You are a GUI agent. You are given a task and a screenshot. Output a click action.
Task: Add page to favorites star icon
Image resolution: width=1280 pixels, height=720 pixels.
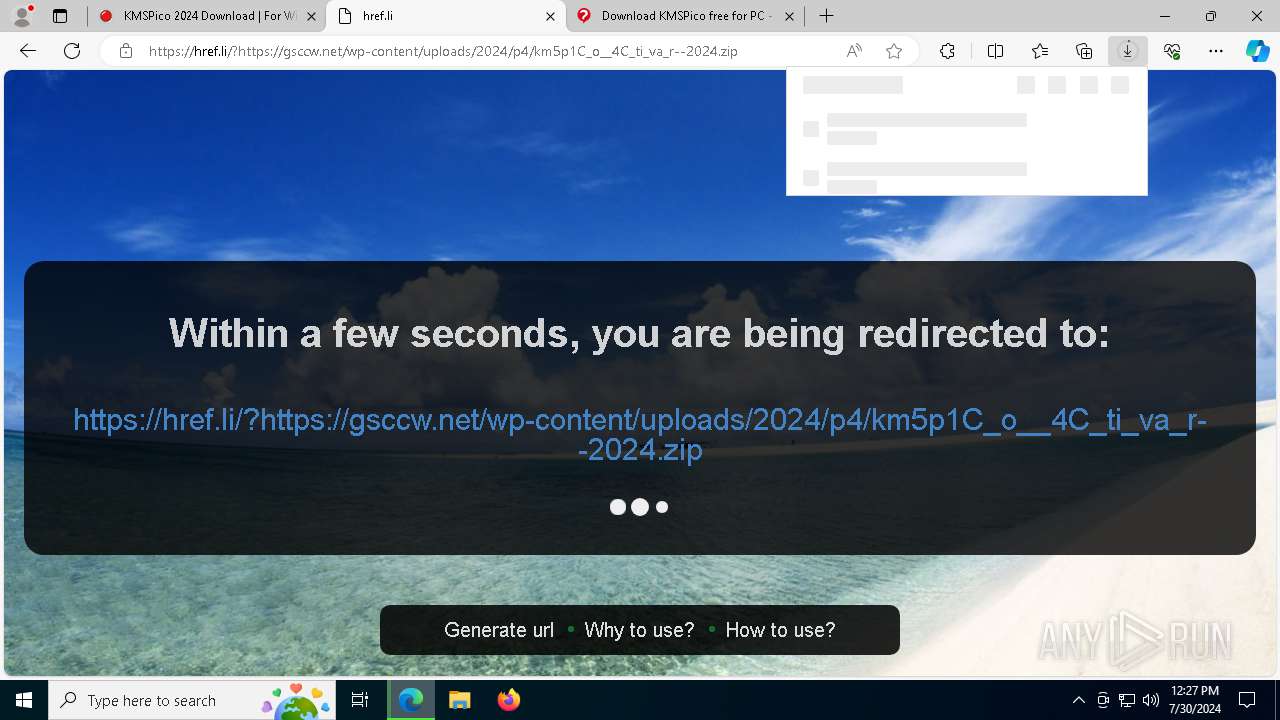point(894,51)
